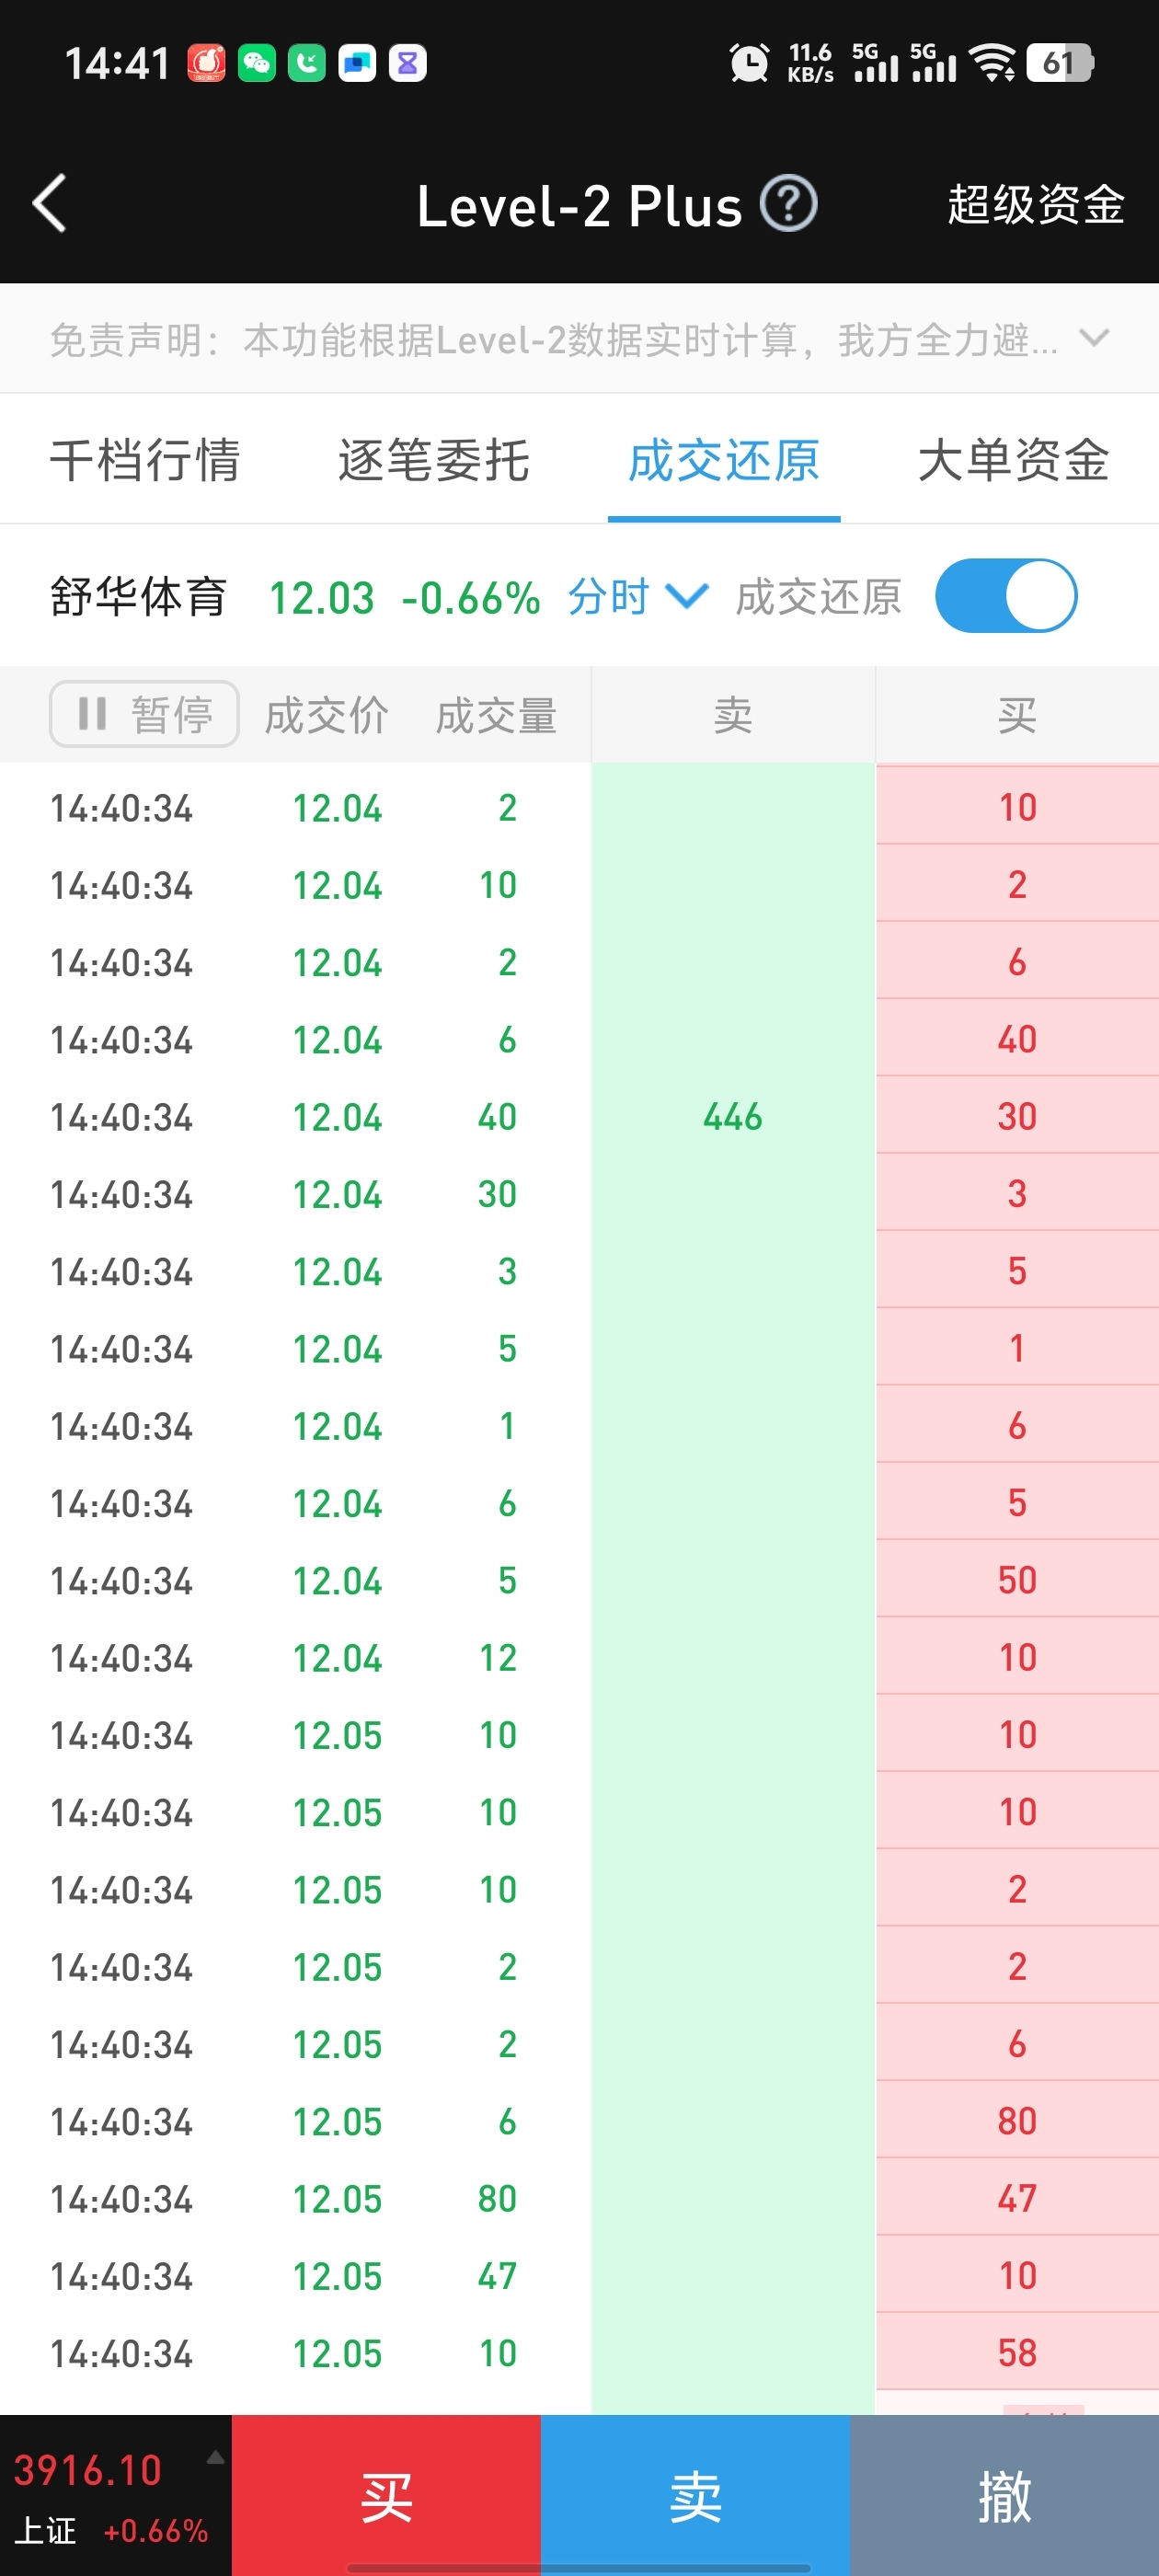This screenshot has height=2576, width=1159.
Task: Turn off the 成交还原 switch
Action: coord(1005,596)
